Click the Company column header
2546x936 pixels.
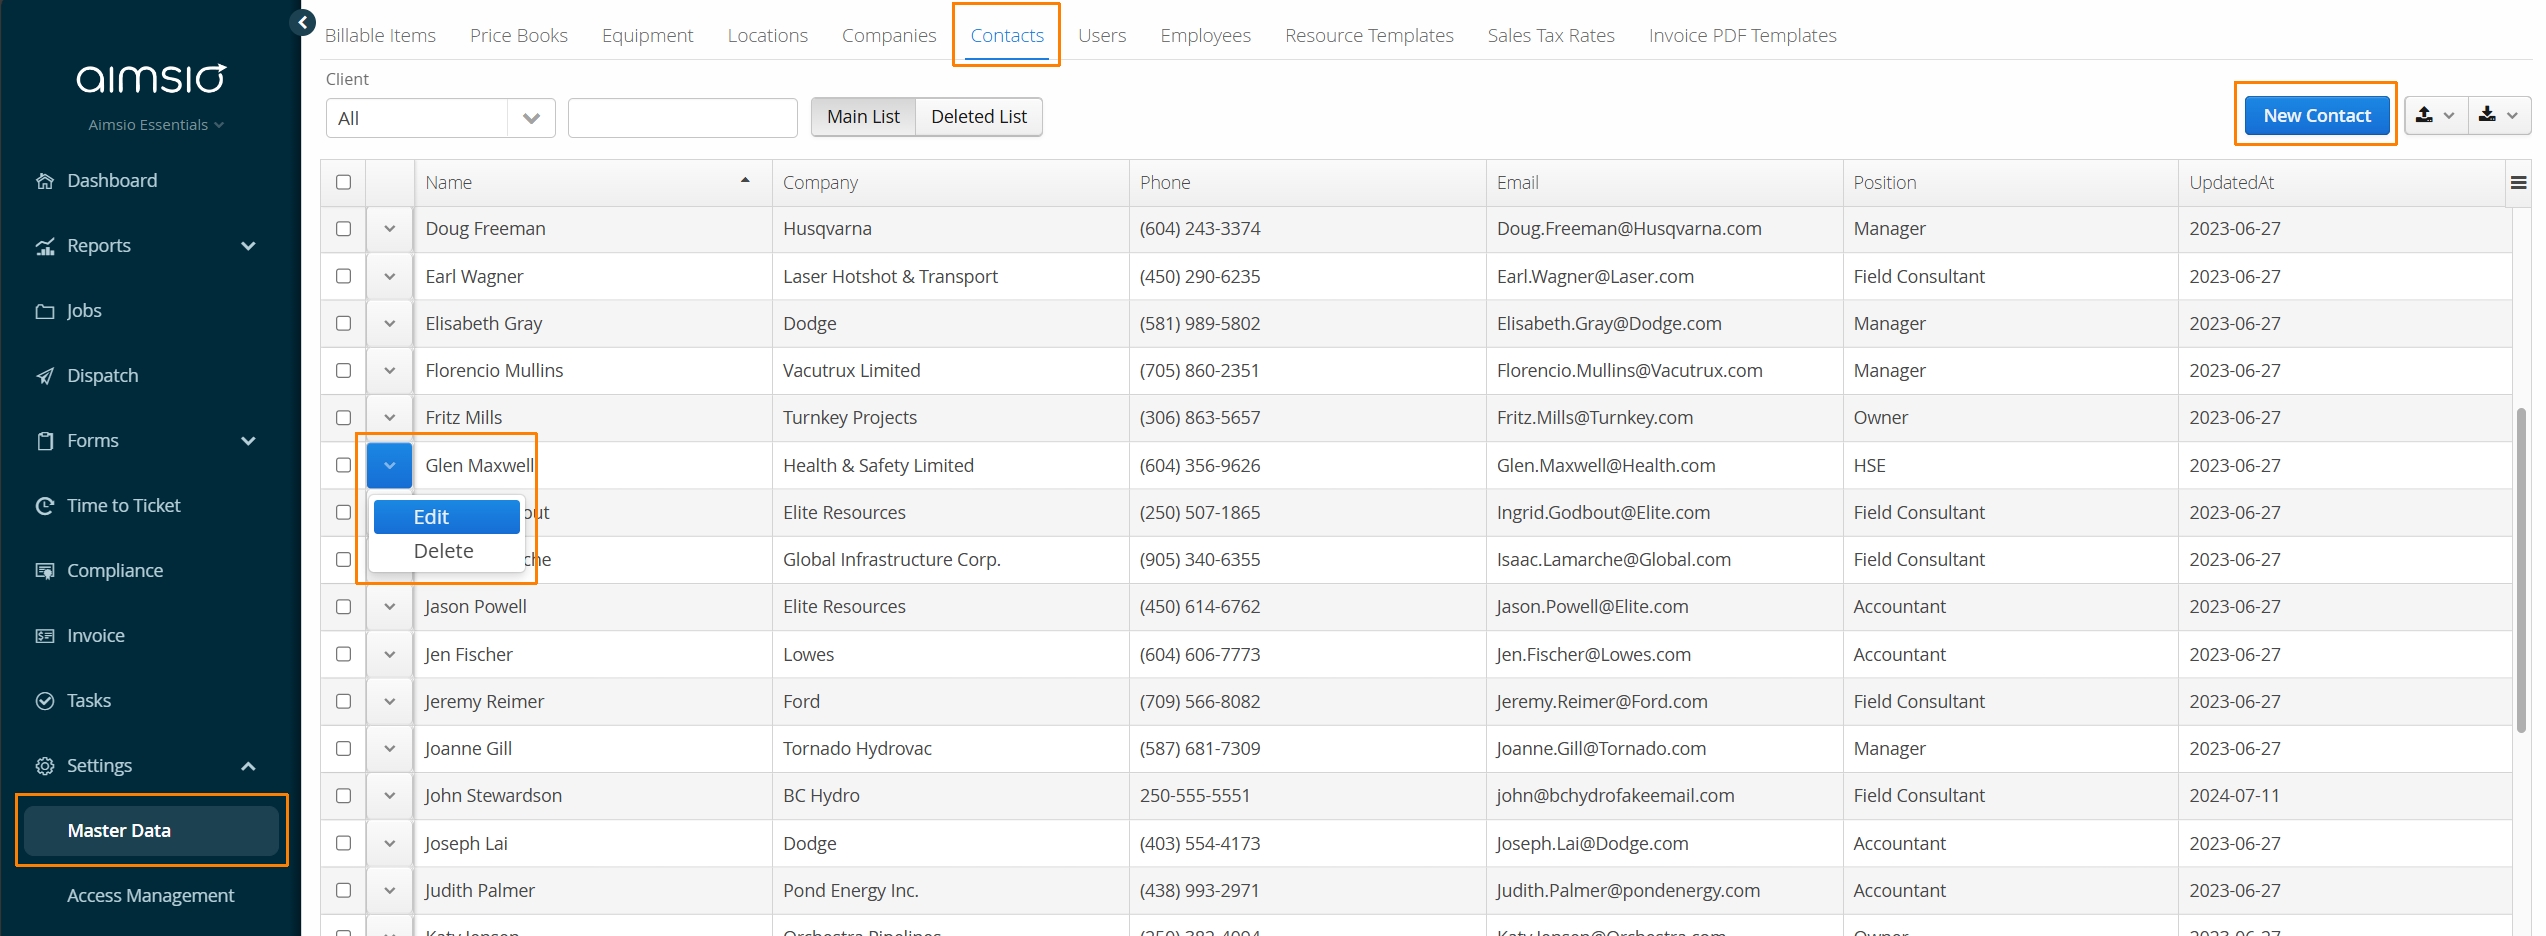950,183
